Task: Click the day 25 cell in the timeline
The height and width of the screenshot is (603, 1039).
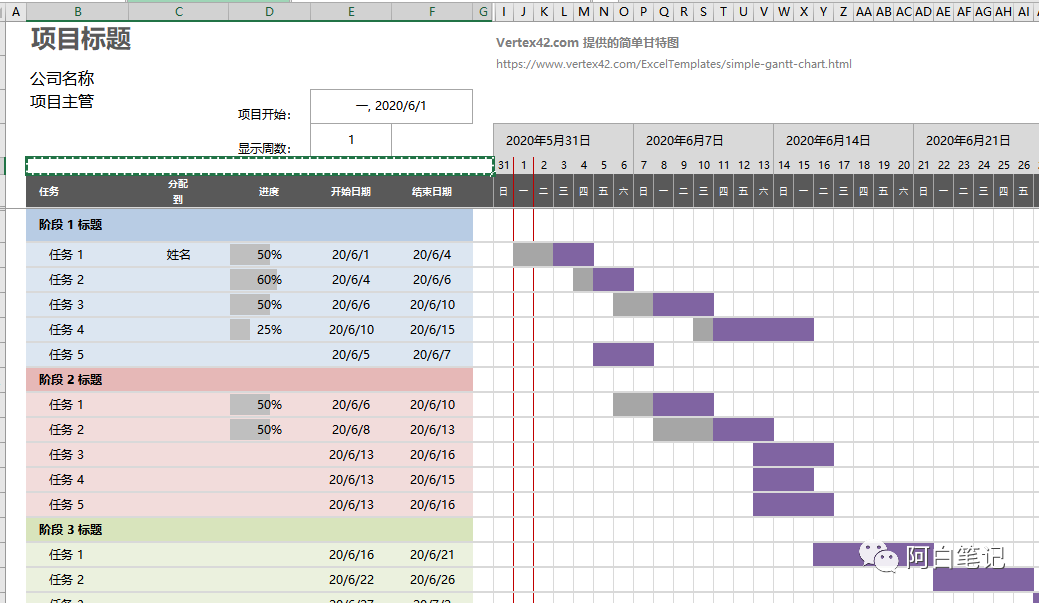Action: (x=1004, y=165)
